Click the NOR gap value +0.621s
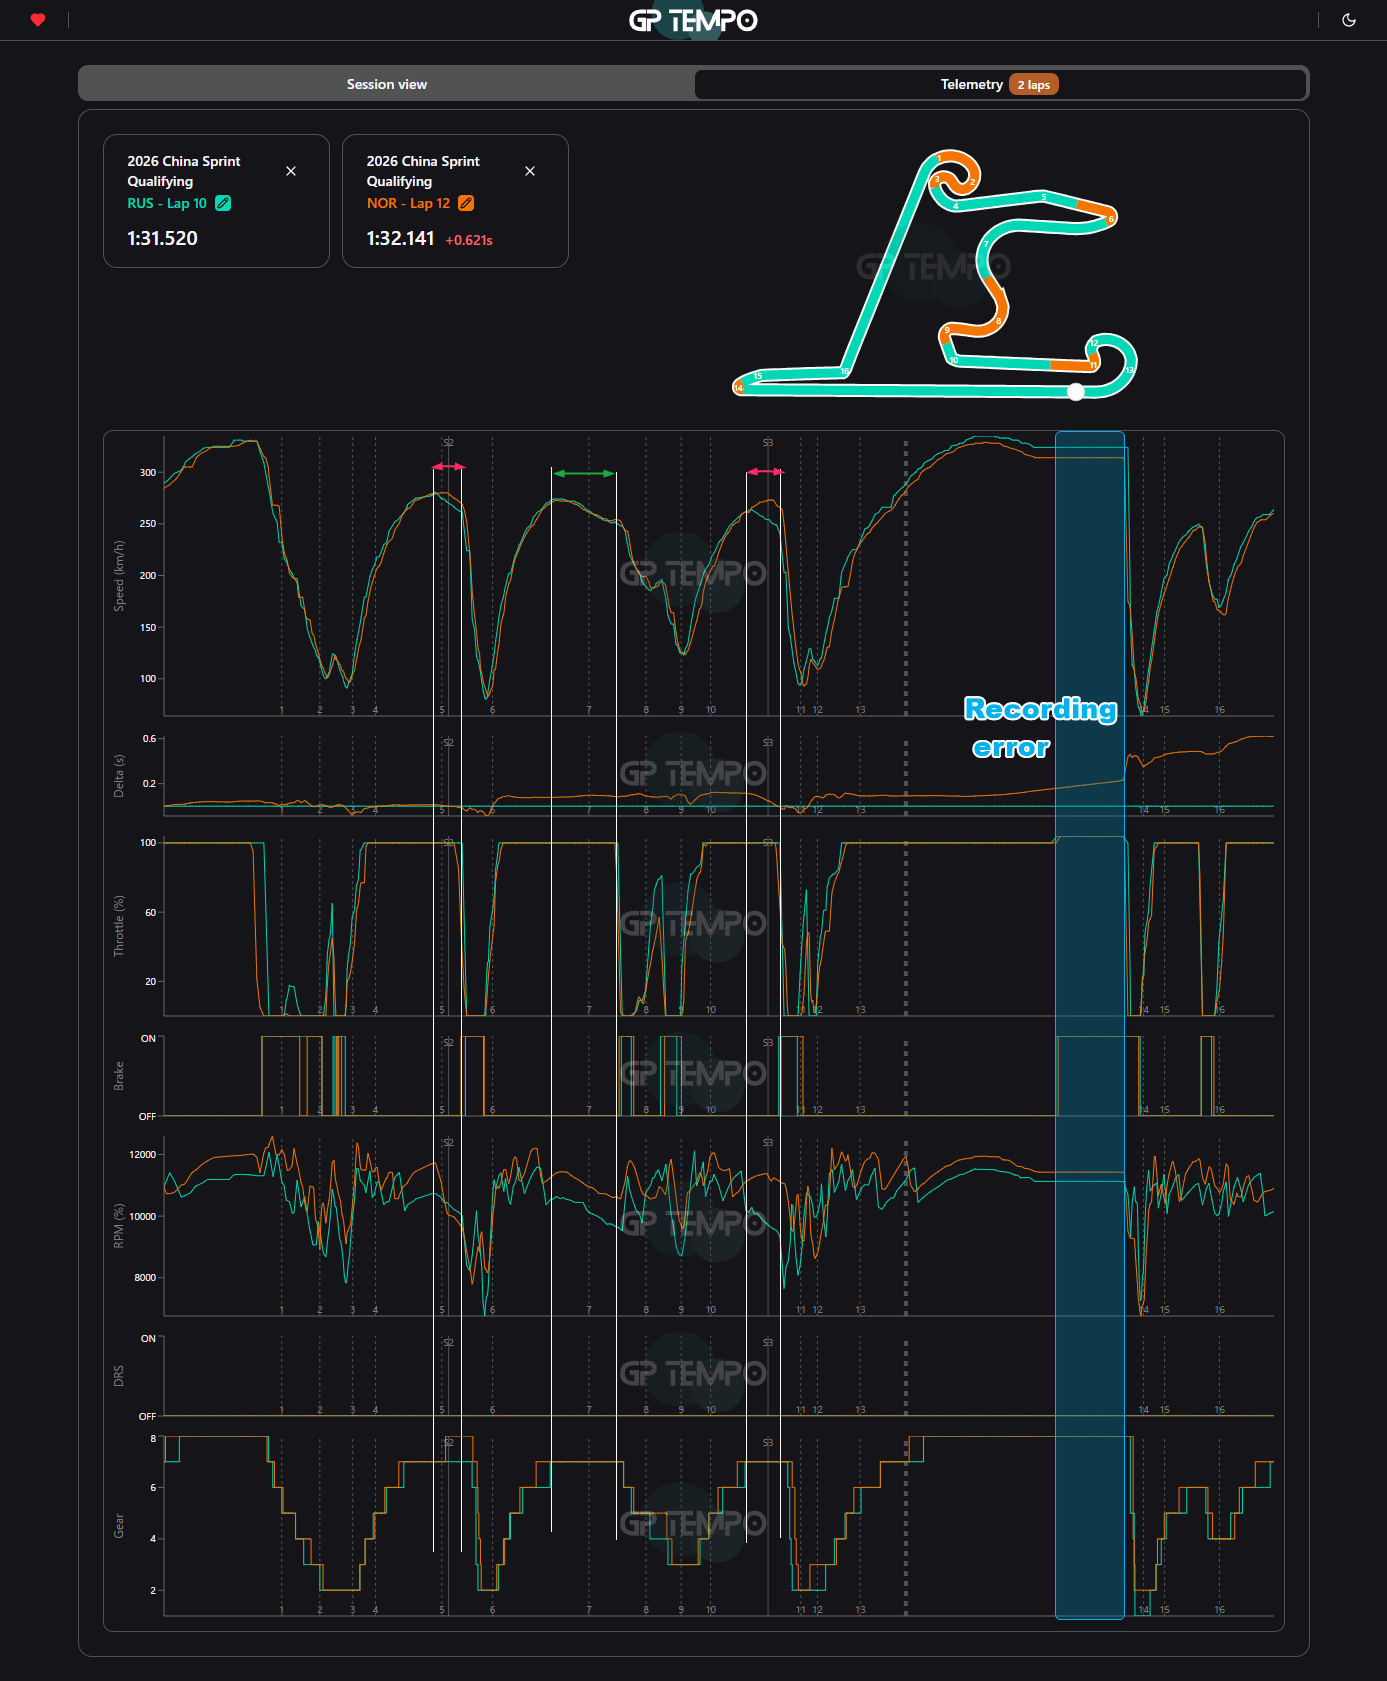The width and height of the screenshot is (1387, 1681). 469,240
